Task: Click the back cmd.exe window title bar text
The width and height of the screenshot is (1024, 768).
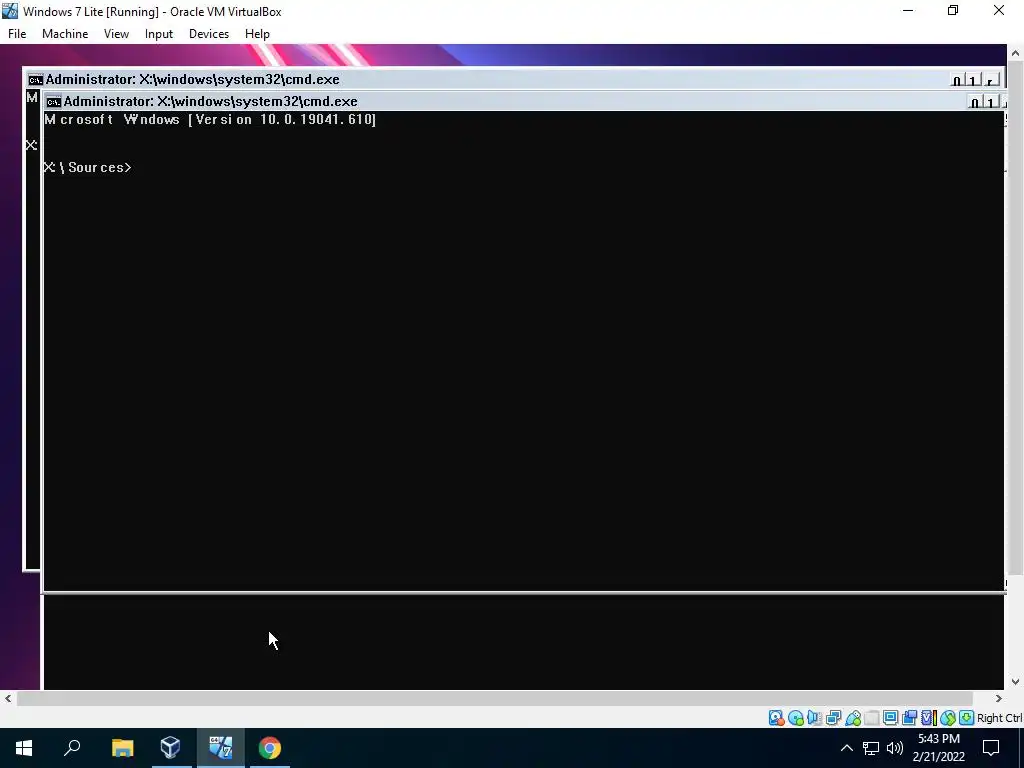Action: (193, 79)
